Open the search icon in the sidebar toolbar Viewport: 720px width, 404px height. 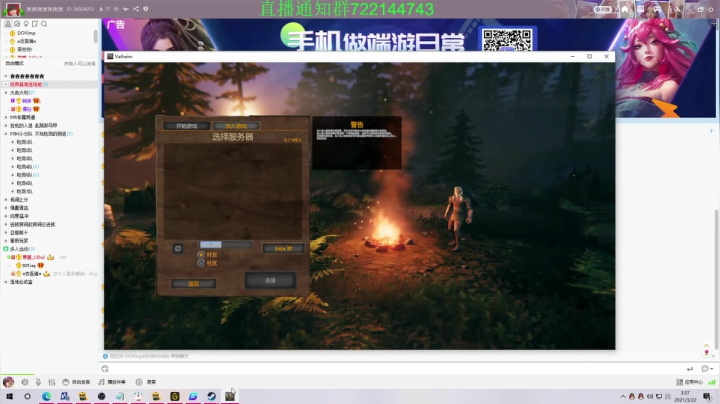44,24
